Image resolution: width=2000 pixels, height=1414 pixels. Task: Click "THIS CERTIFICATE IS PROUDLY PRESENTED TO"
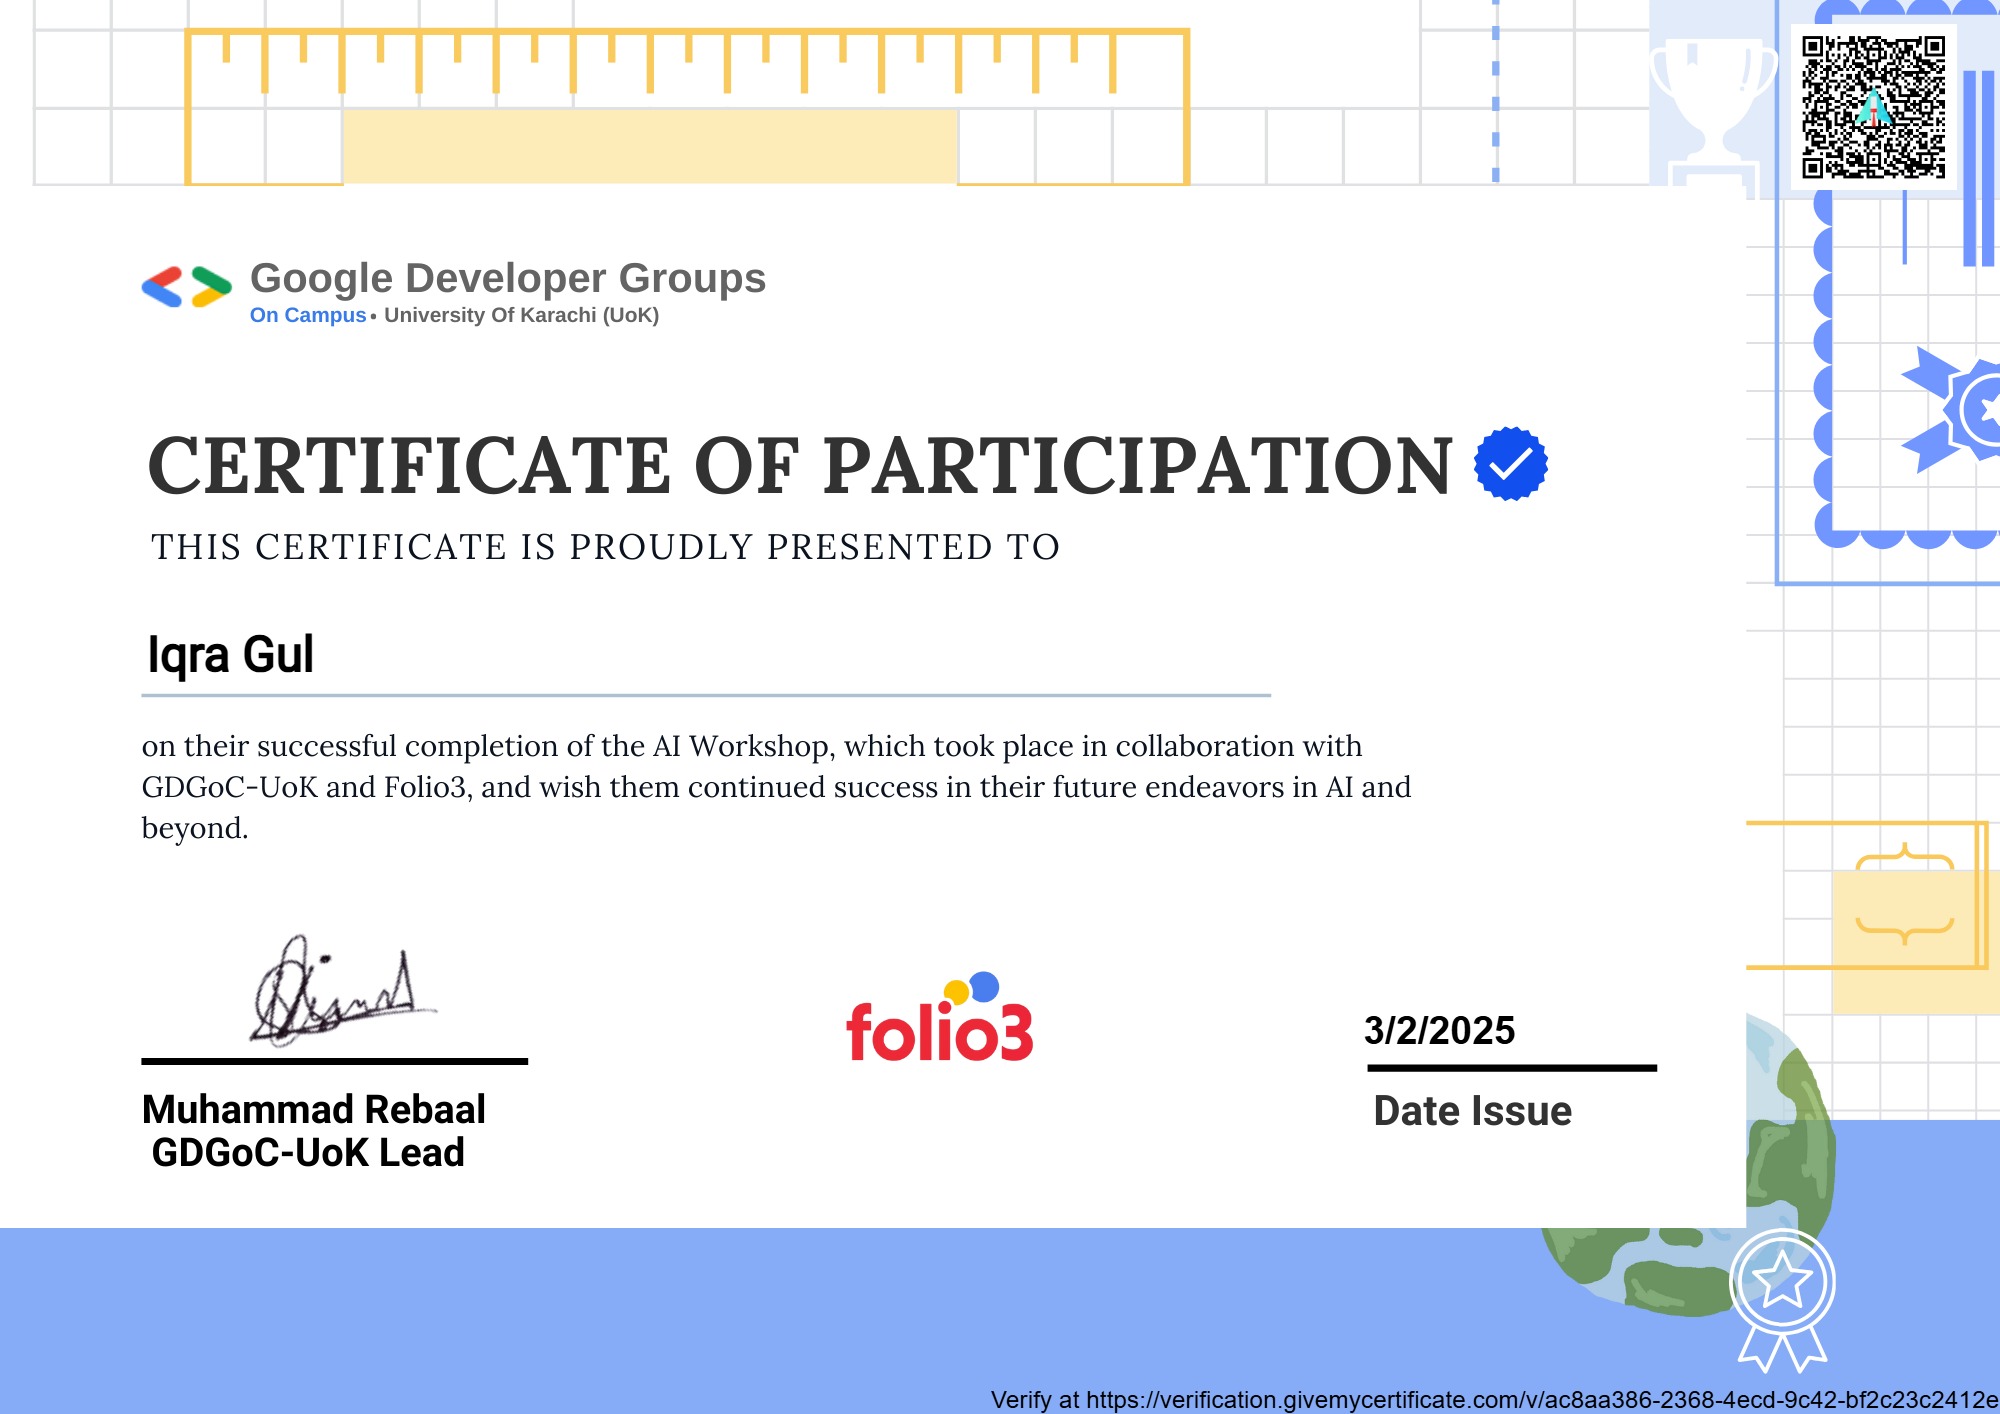(x=605, y=547)
